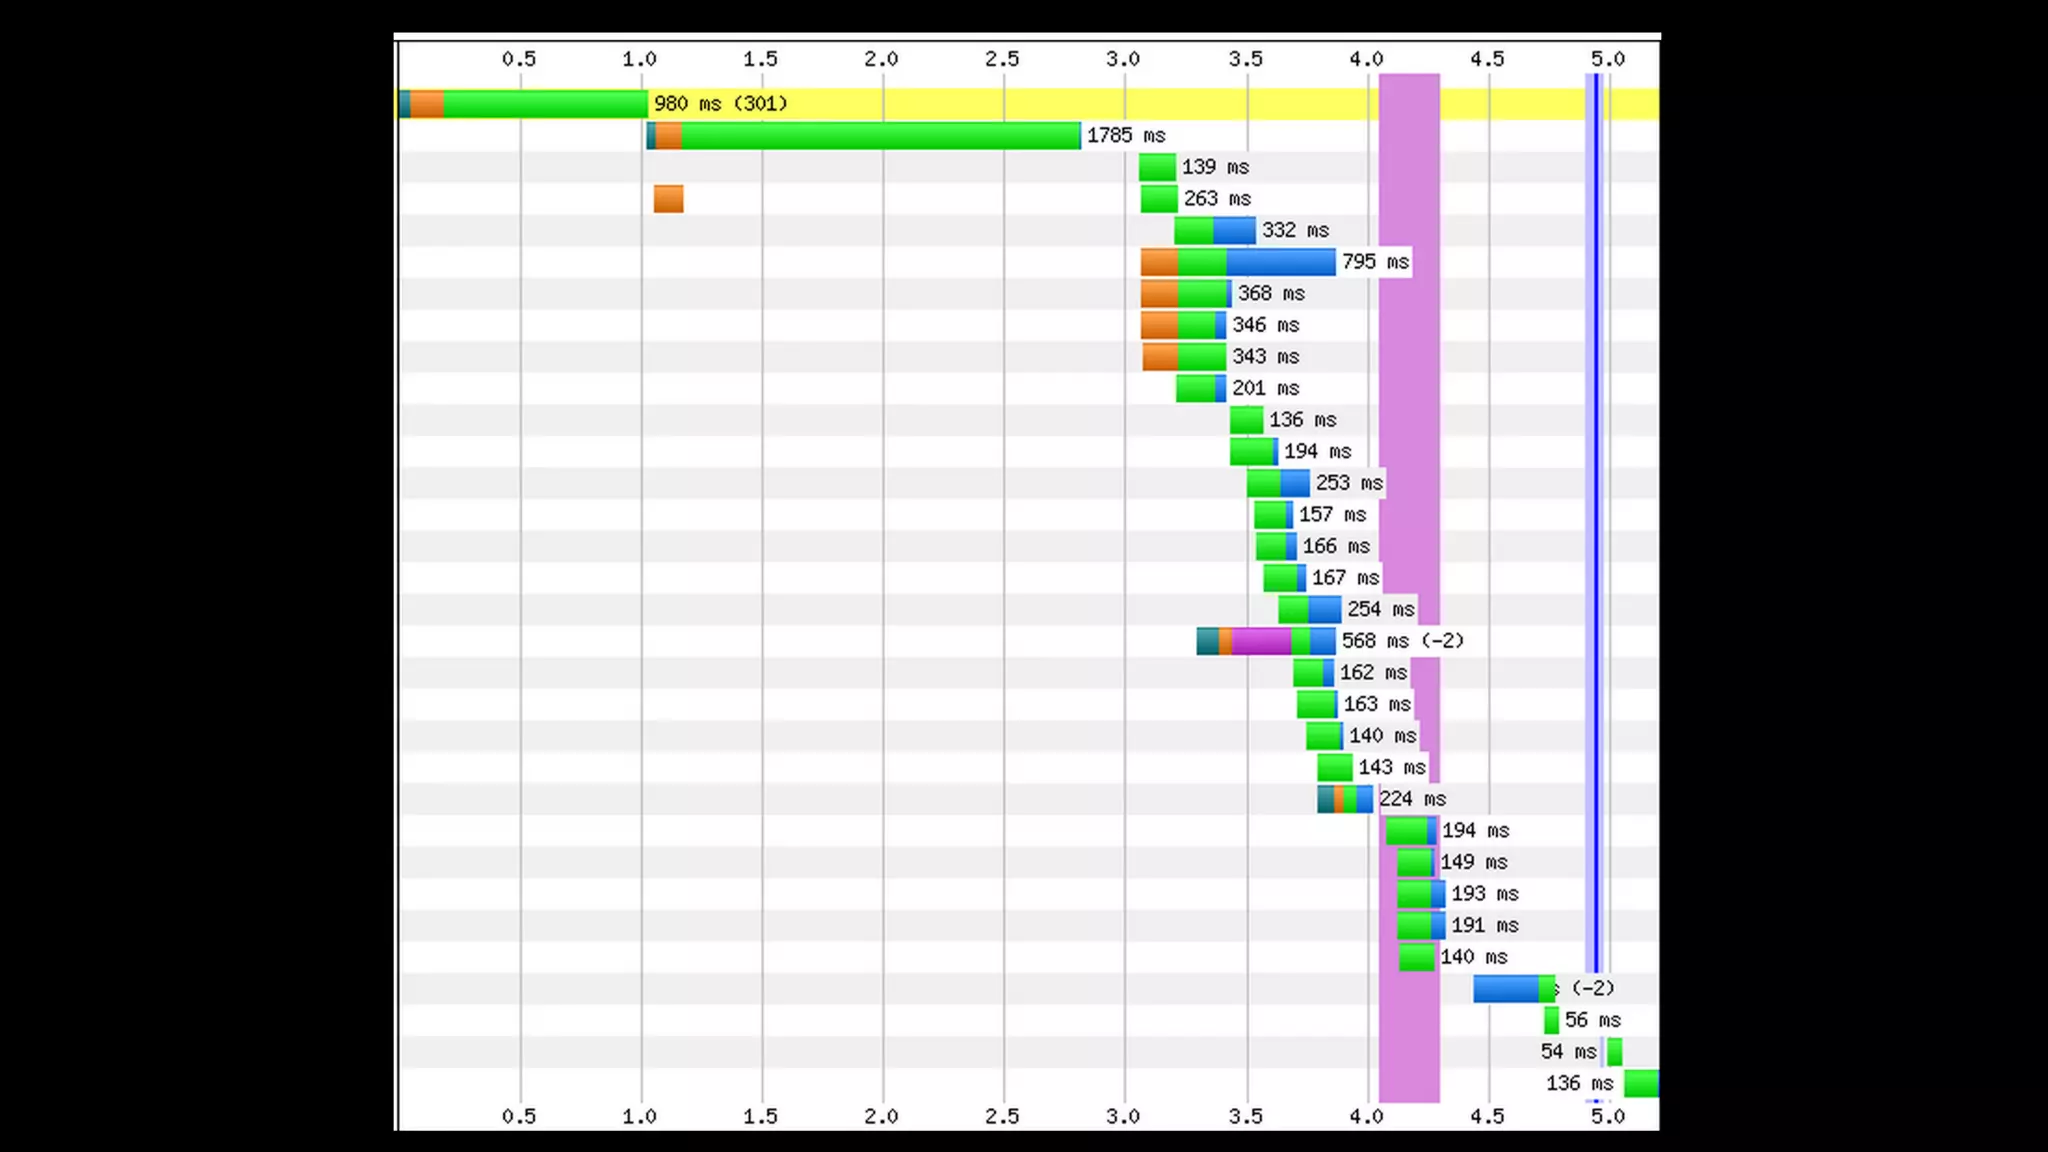Click the 224 ms multicolor request bar
Screen dimensions: 2048x1152
tap(1345, 799)
